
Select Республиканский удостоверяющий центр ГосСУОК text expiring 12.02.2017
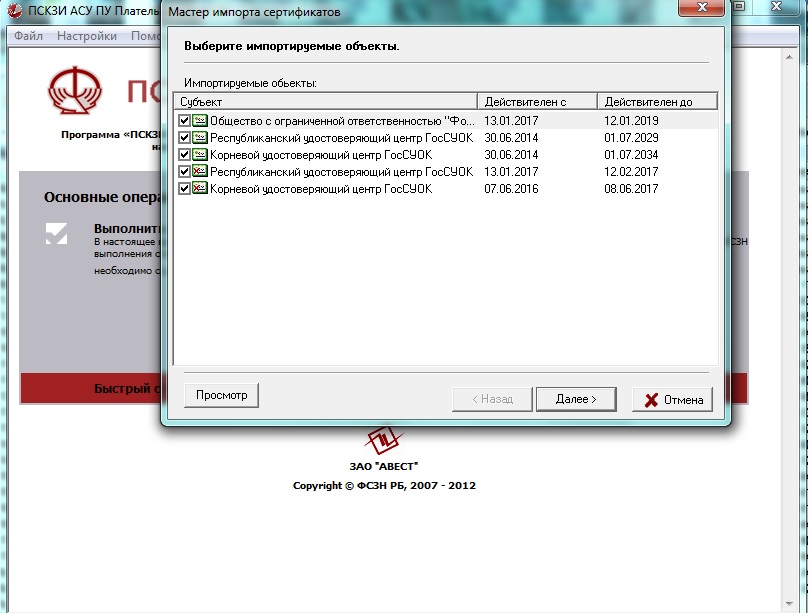pyautogui.click(x=341, y=172)
